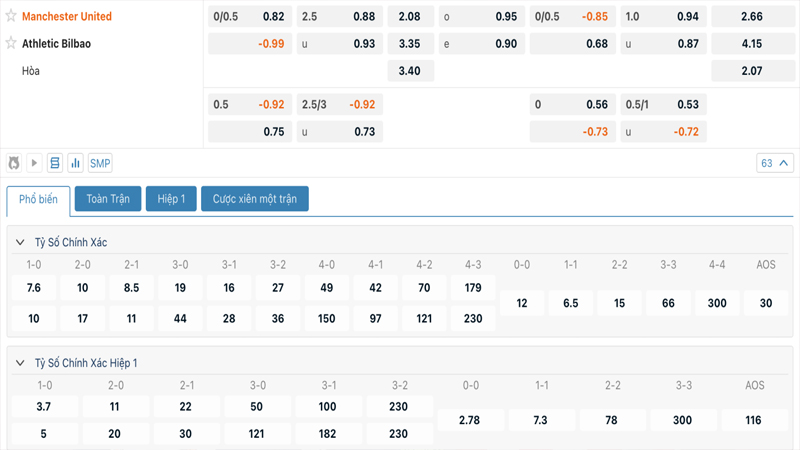Open the bar chart statistics icon

pyautogui.click(x=76, y=163)
